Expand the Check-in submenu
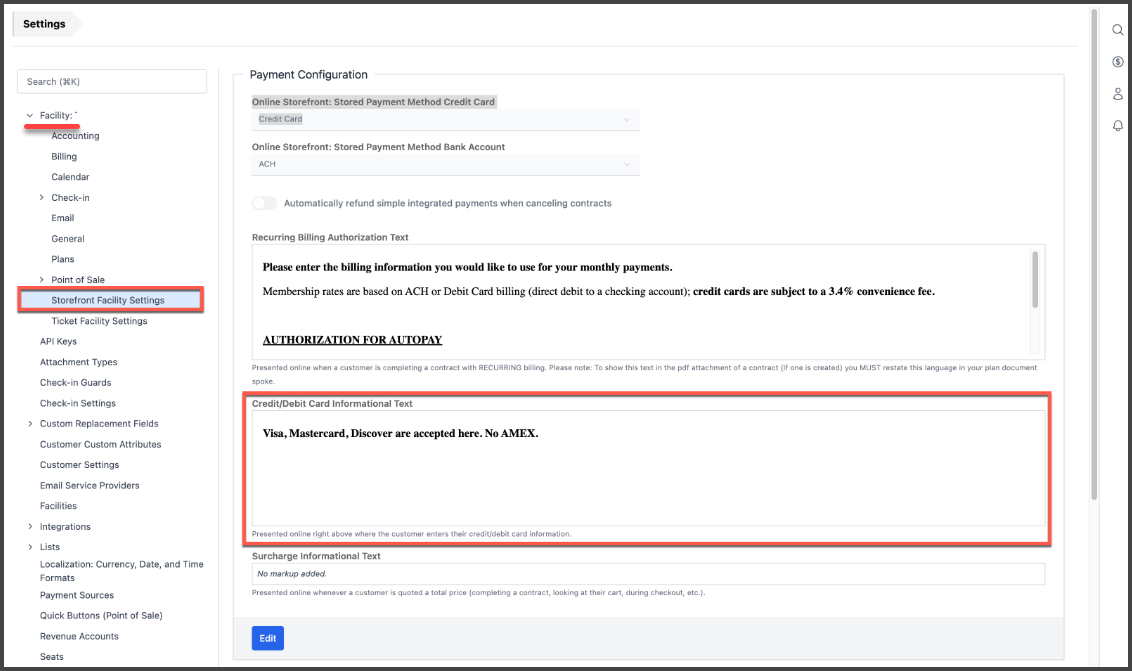 pyautogui.click(x=42, y=198)
